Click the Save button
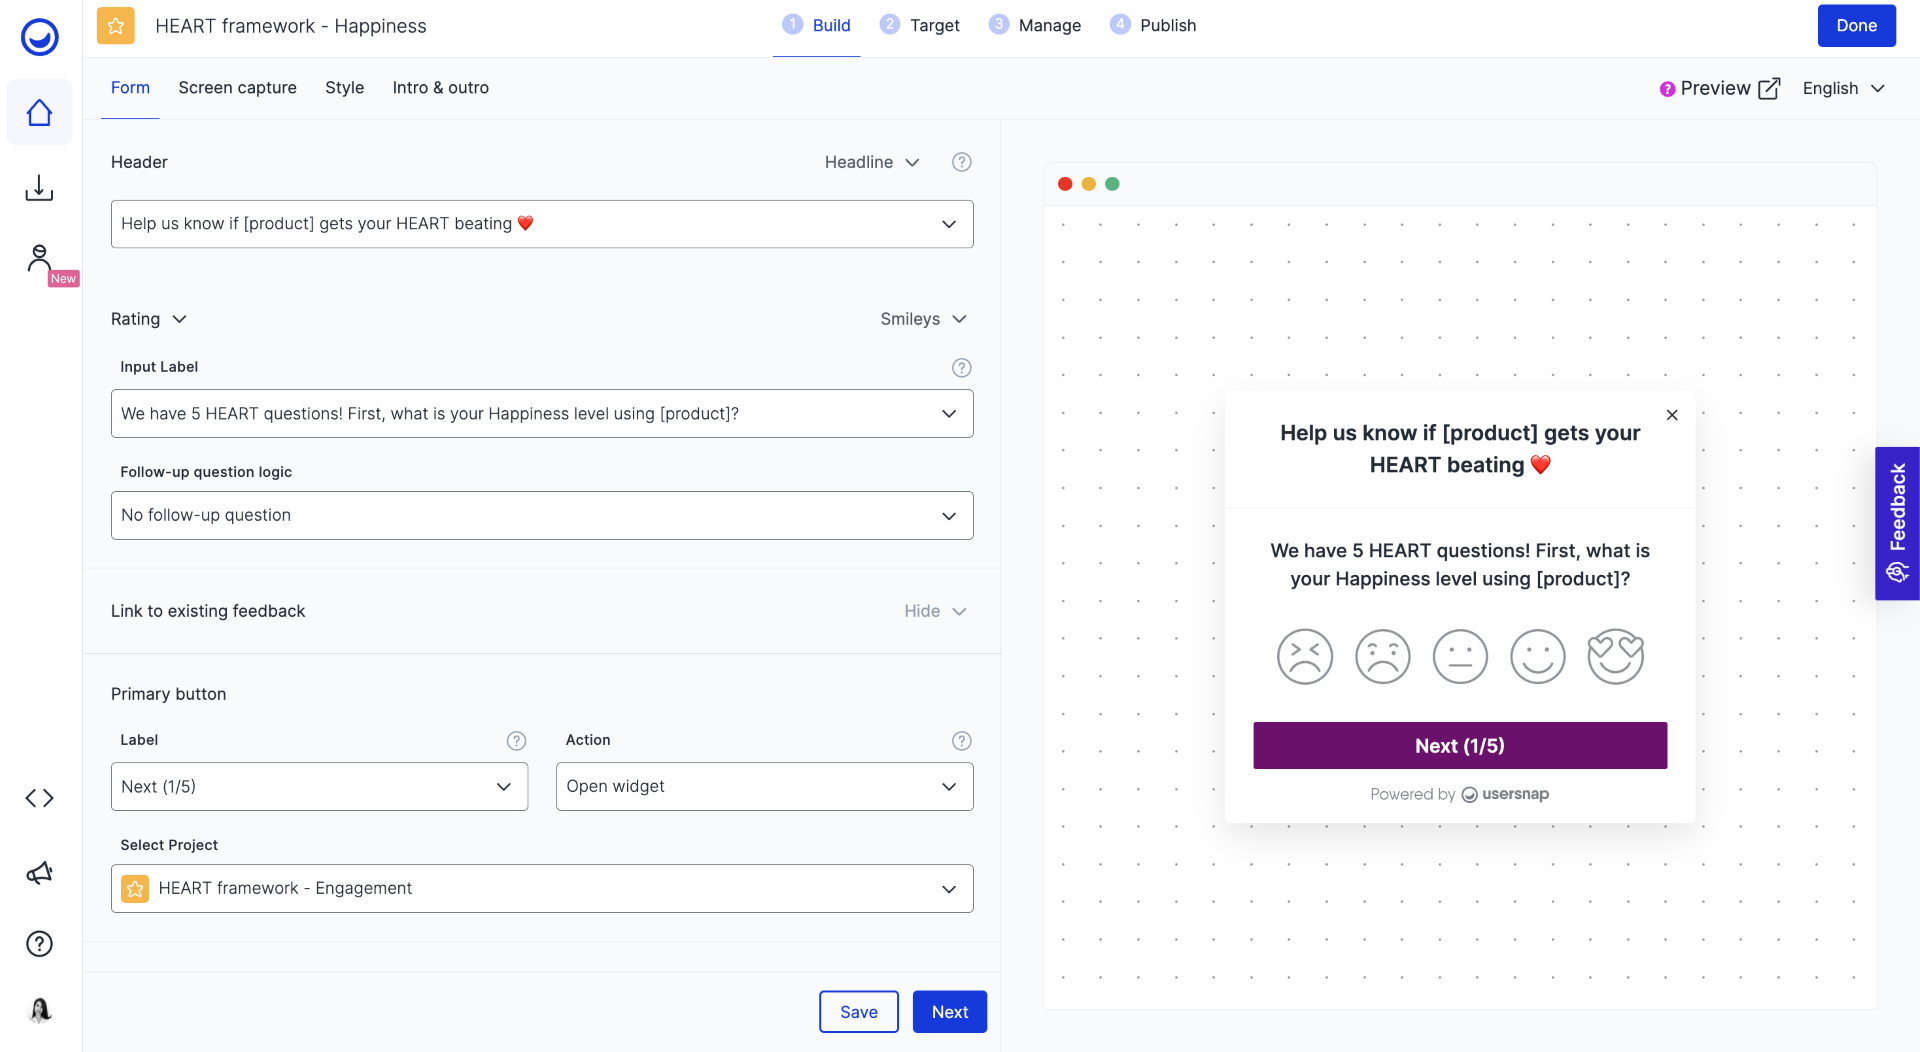1920x1052 pixels. (858, 1011)
